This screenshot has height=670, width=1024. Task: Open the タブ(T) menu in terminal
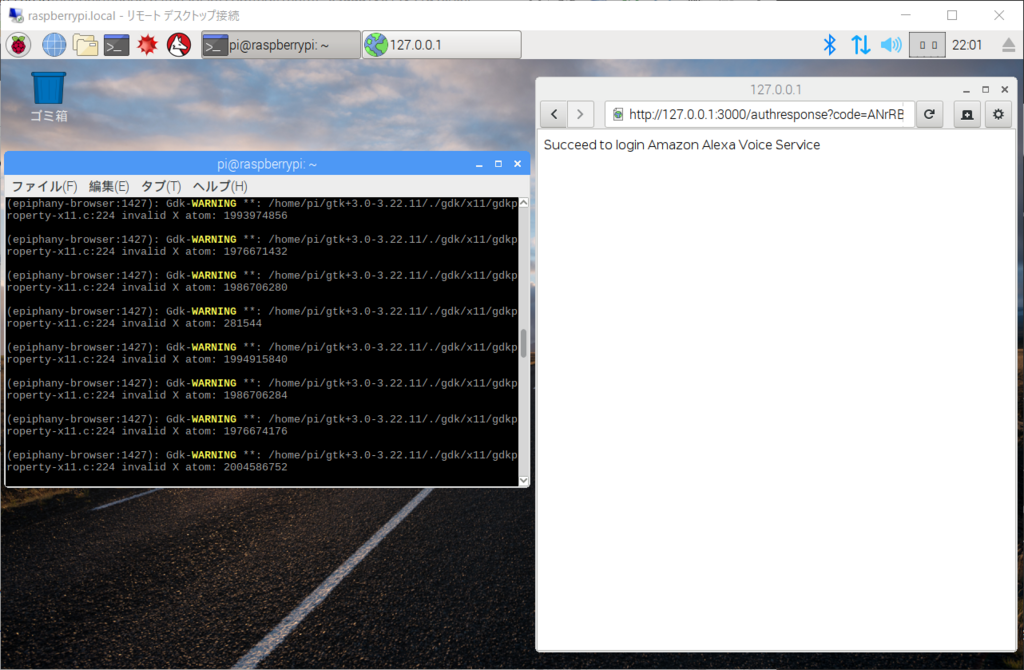pos(161,187)
